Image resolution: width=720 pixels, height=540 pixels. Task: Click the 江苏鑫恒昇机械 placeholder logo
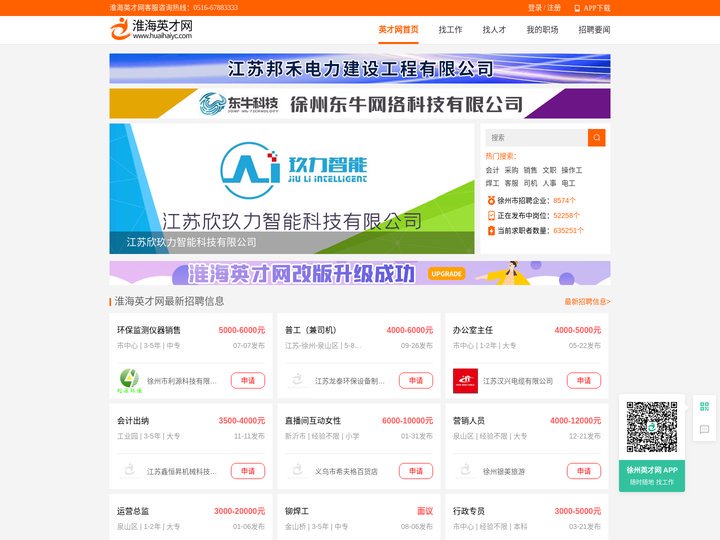pyautogui.click(x=129, y=471)
